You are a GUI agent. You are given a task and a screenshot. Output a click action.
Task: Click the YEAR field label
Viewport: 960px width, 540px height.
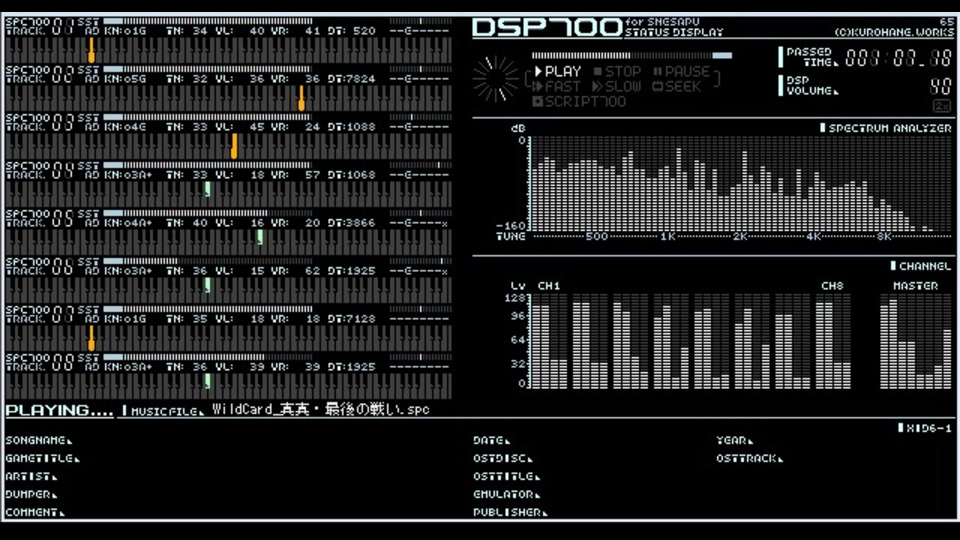coord(735,440)
